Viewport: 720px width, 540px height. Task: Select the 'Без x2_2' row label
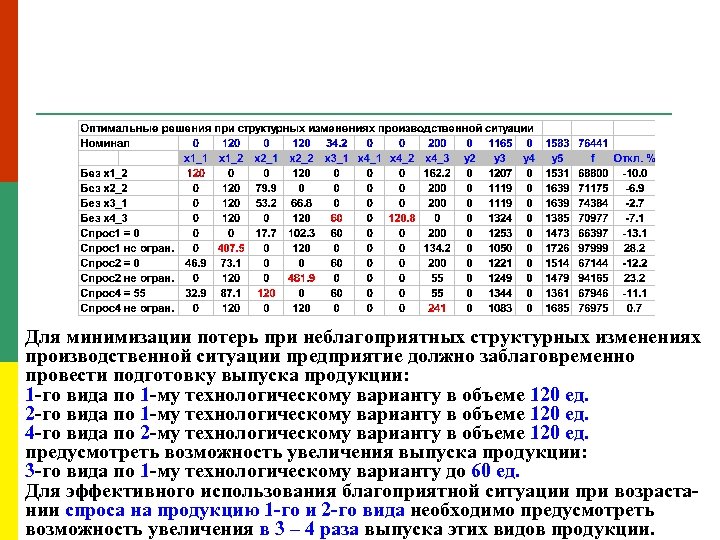104,188
